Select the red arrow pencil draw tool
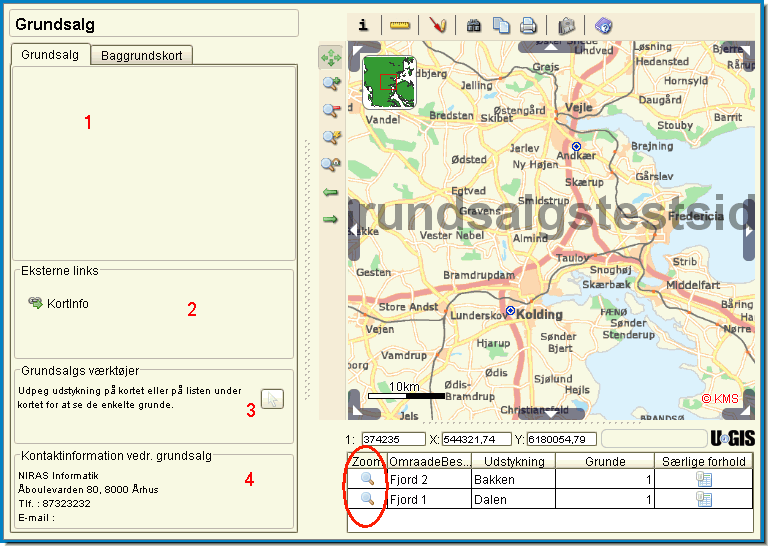Viewport: 768px width, 546px height. click(x=437, y=25)
